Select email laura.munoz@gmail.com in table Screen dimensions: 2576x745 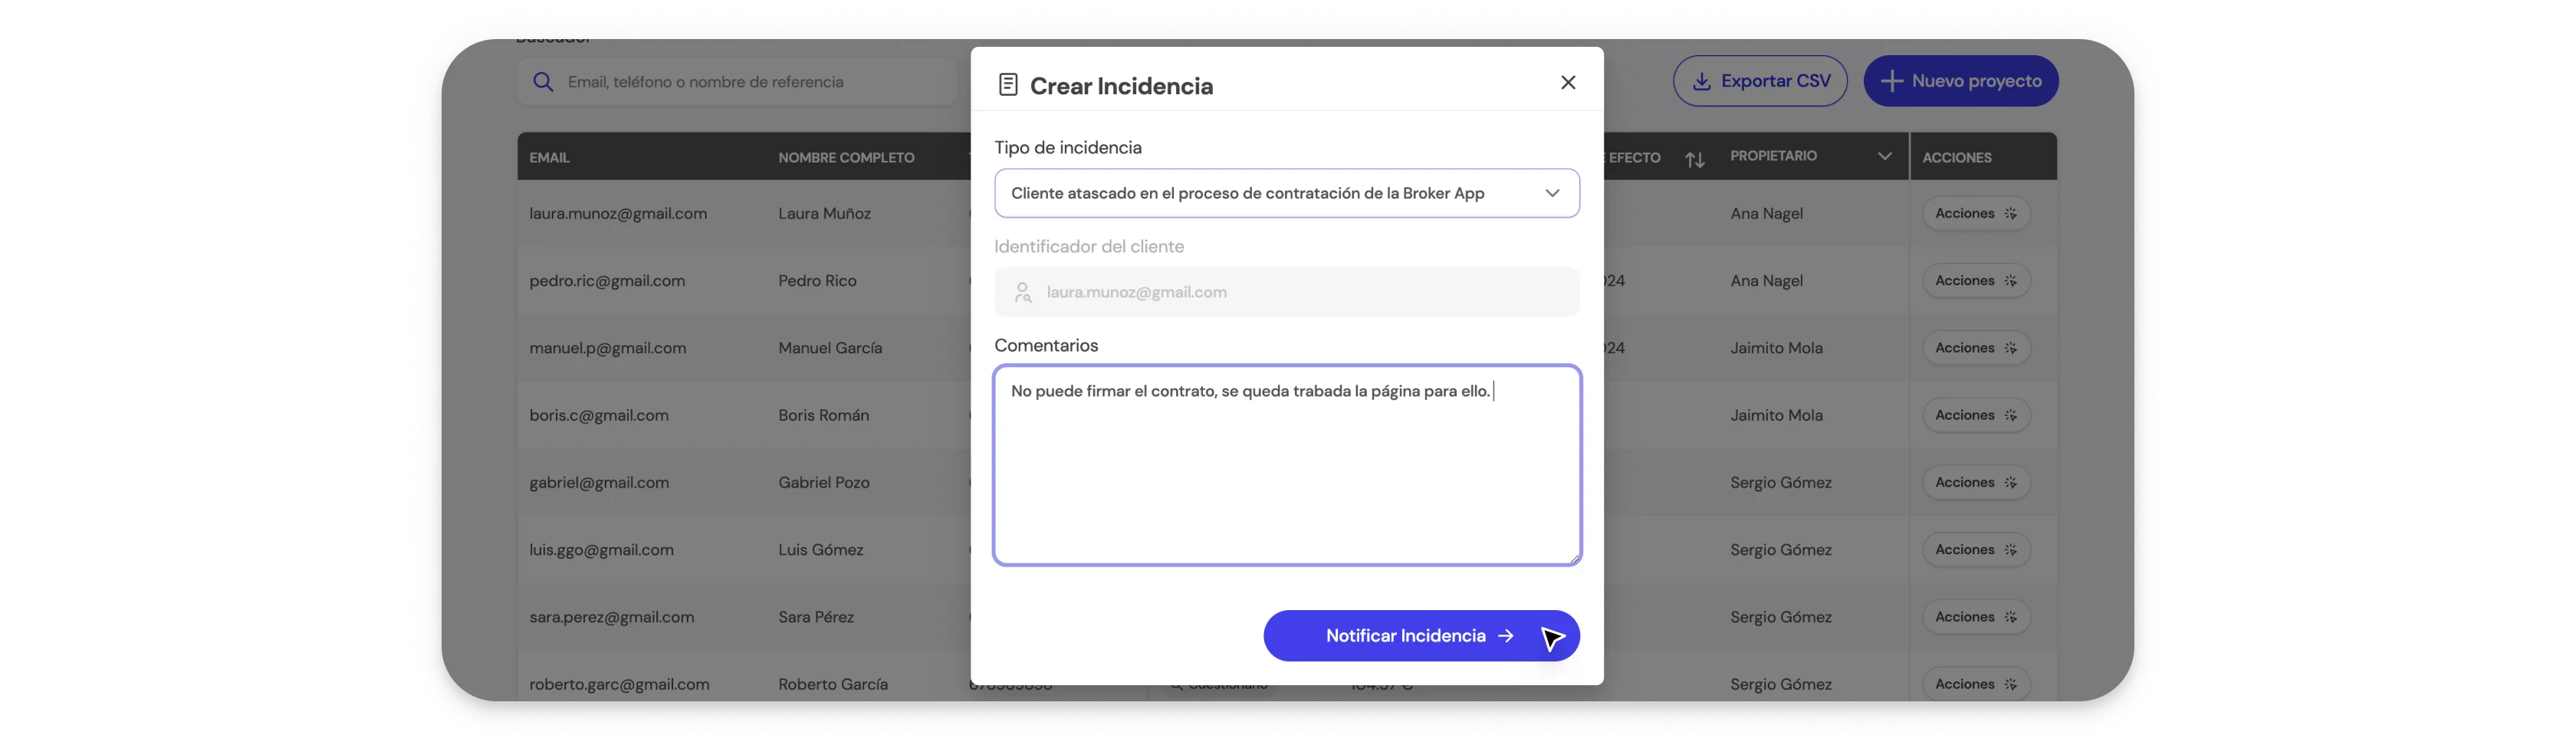pos(618,214)
